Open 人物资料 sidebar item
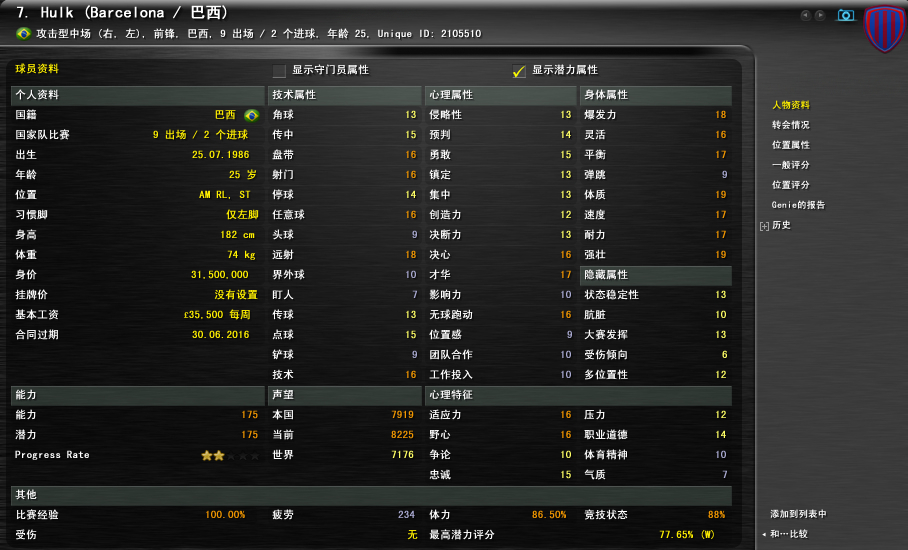Image resolution: width=908 pixels, height=550 pixels. tap(790, 105)
